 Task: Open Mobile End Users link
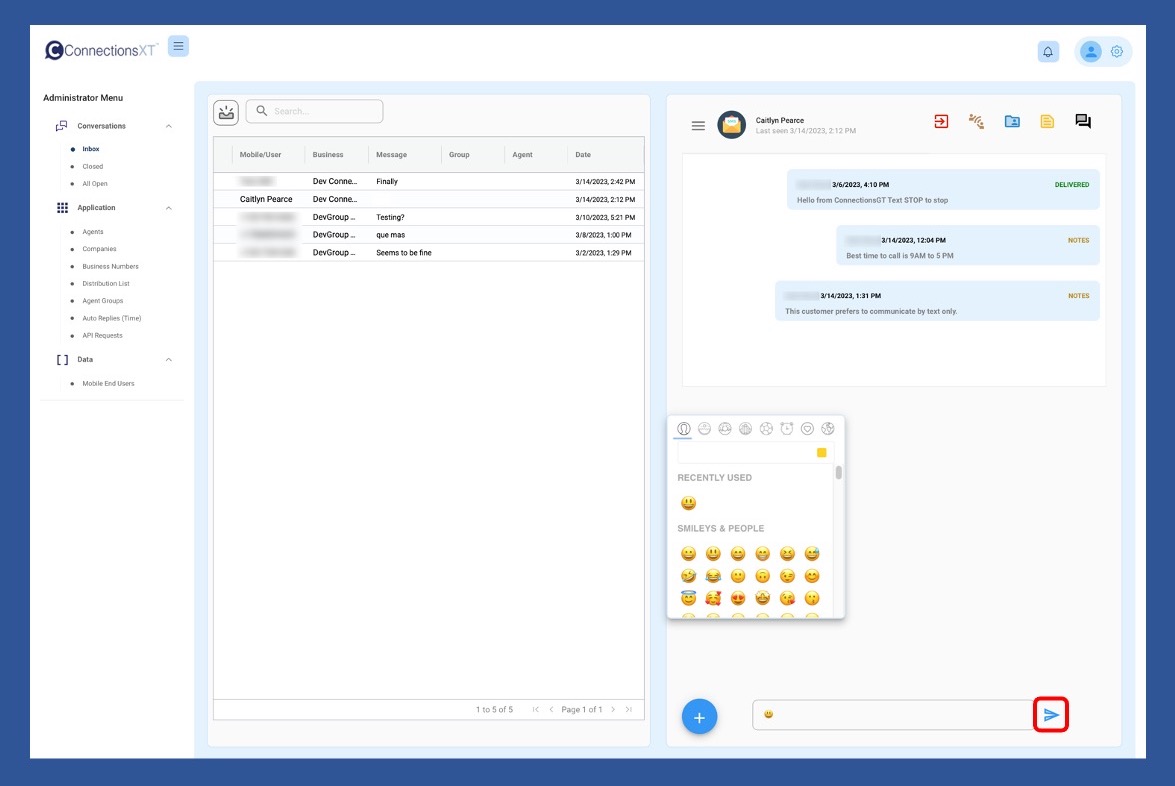point(108,384)
